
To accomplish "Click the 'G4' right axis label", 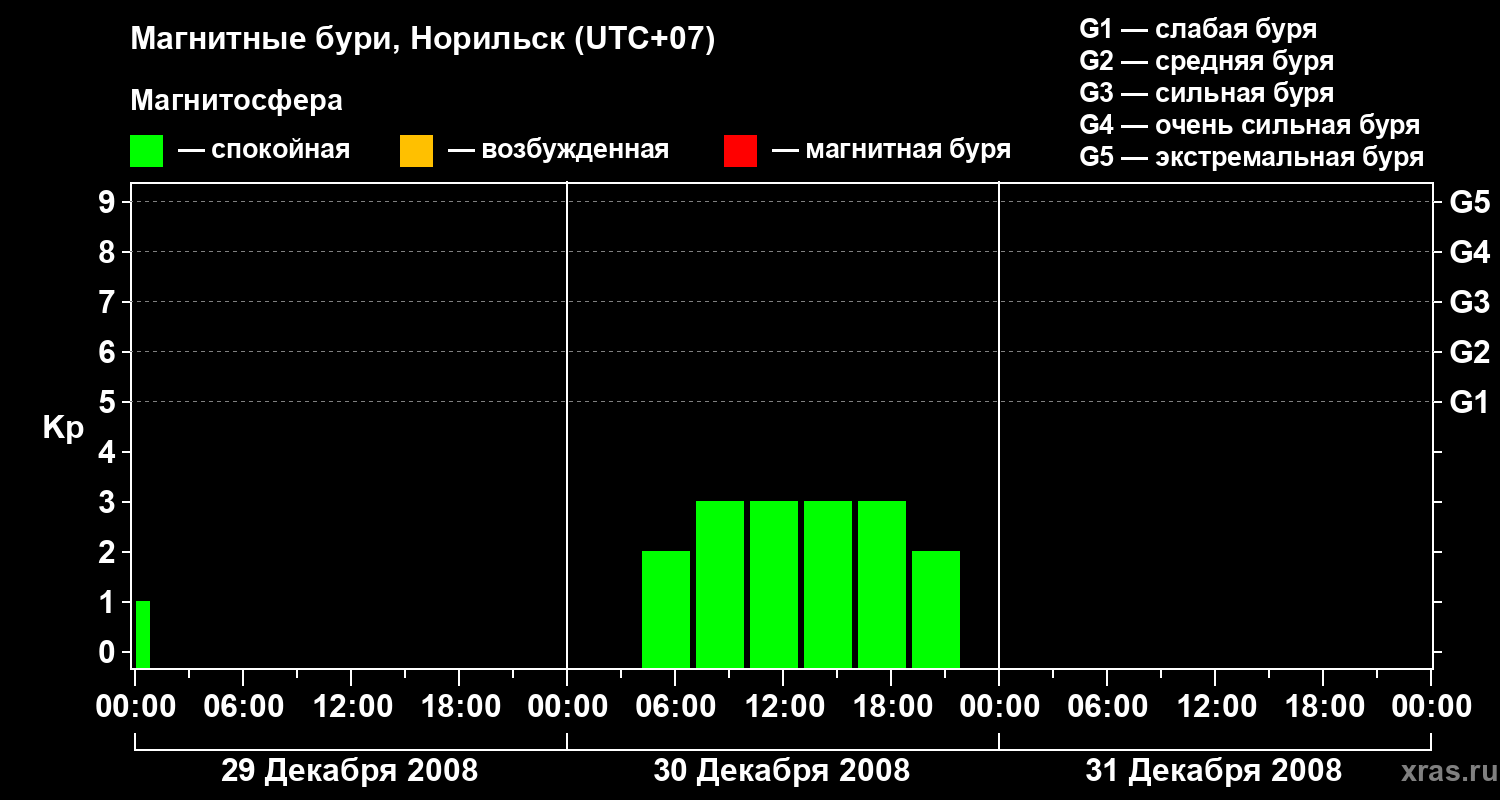I will tap(1470, 253).
